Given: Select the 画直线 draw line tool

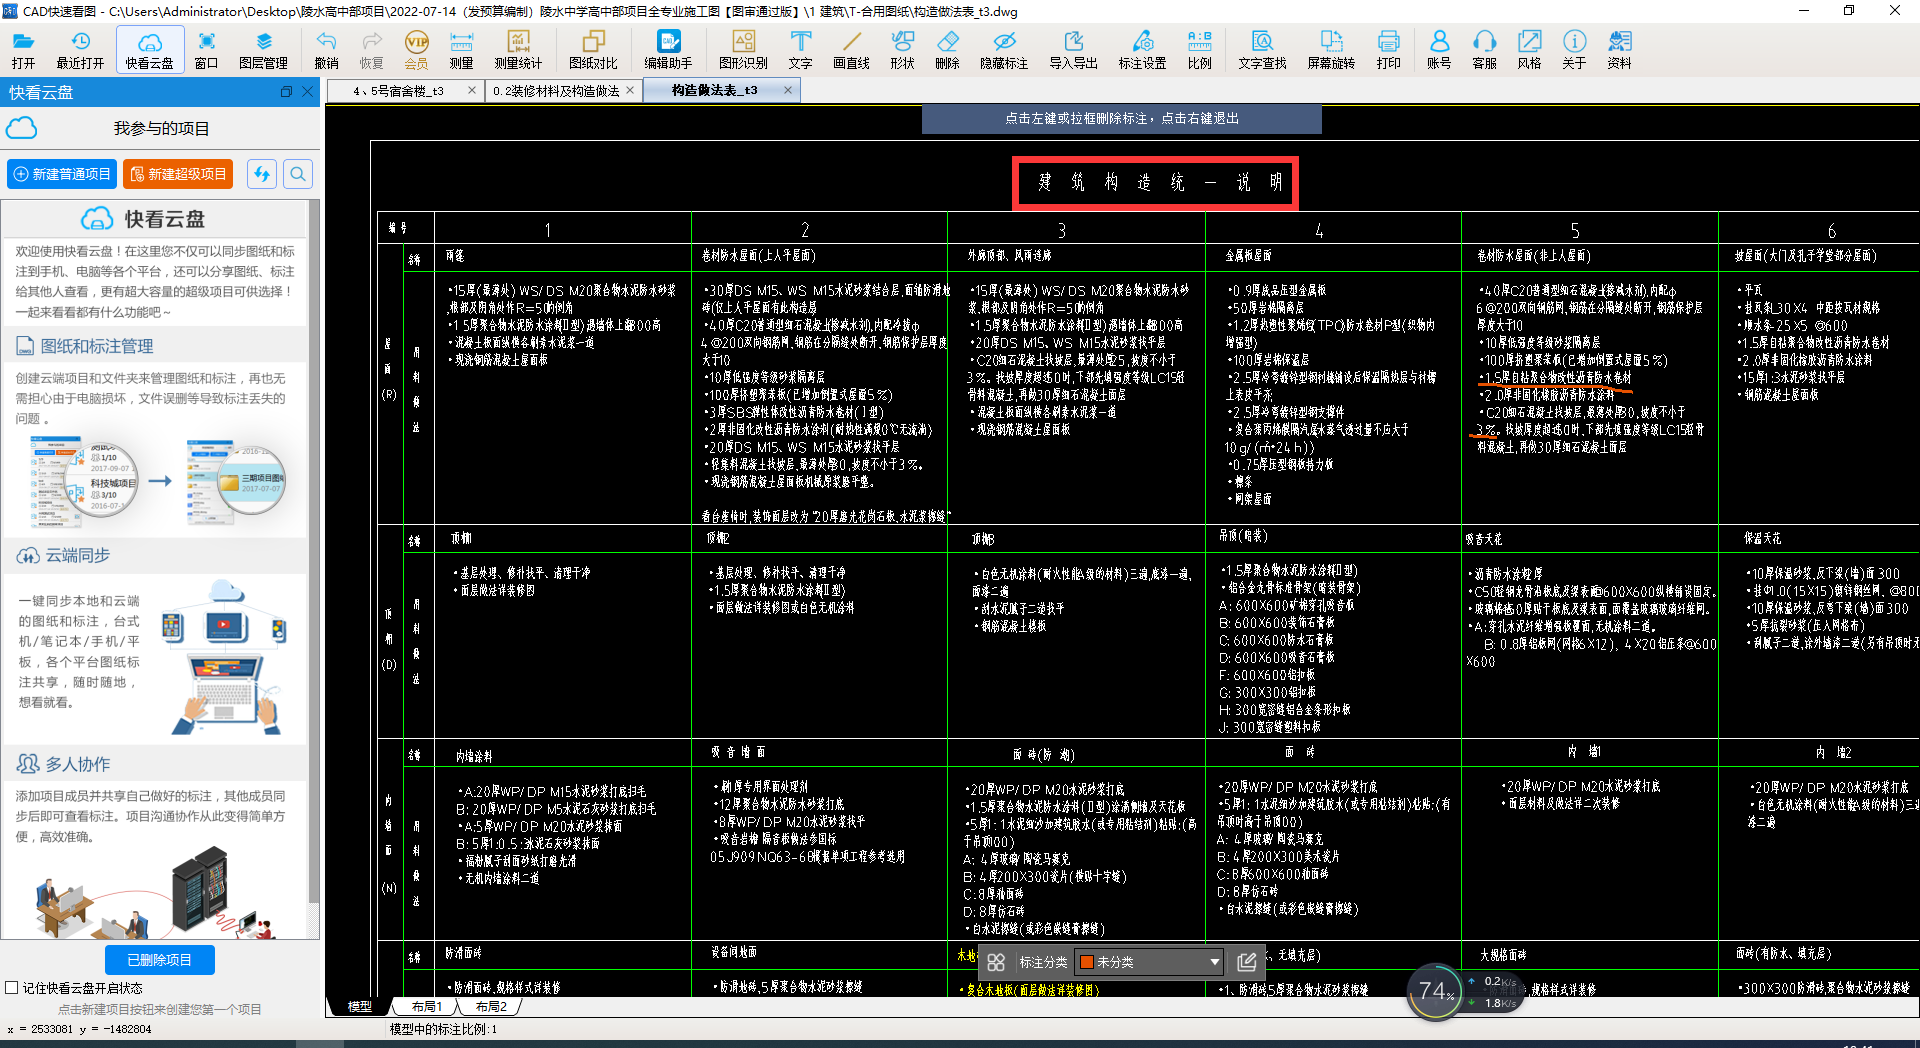Looking at the screenshot, I should point(851,49).
